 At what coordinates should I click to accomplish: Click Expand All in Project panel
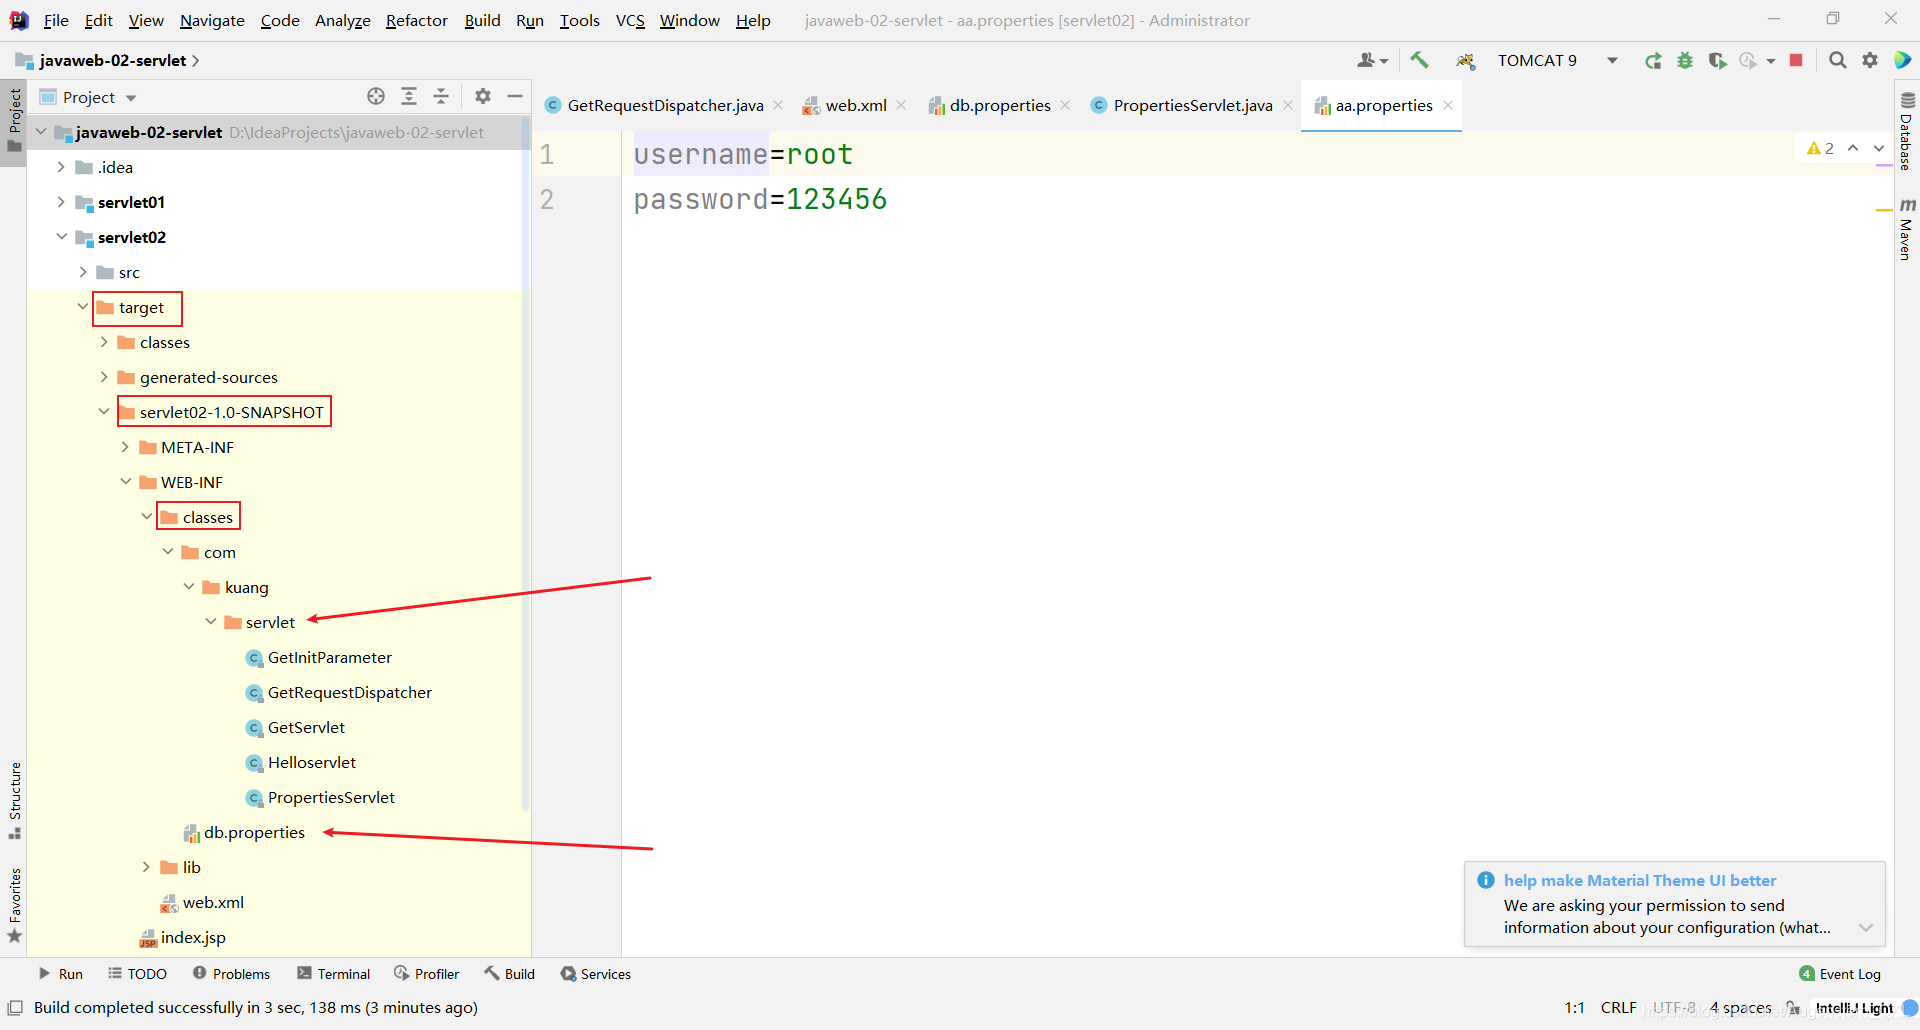pos(409,96)
